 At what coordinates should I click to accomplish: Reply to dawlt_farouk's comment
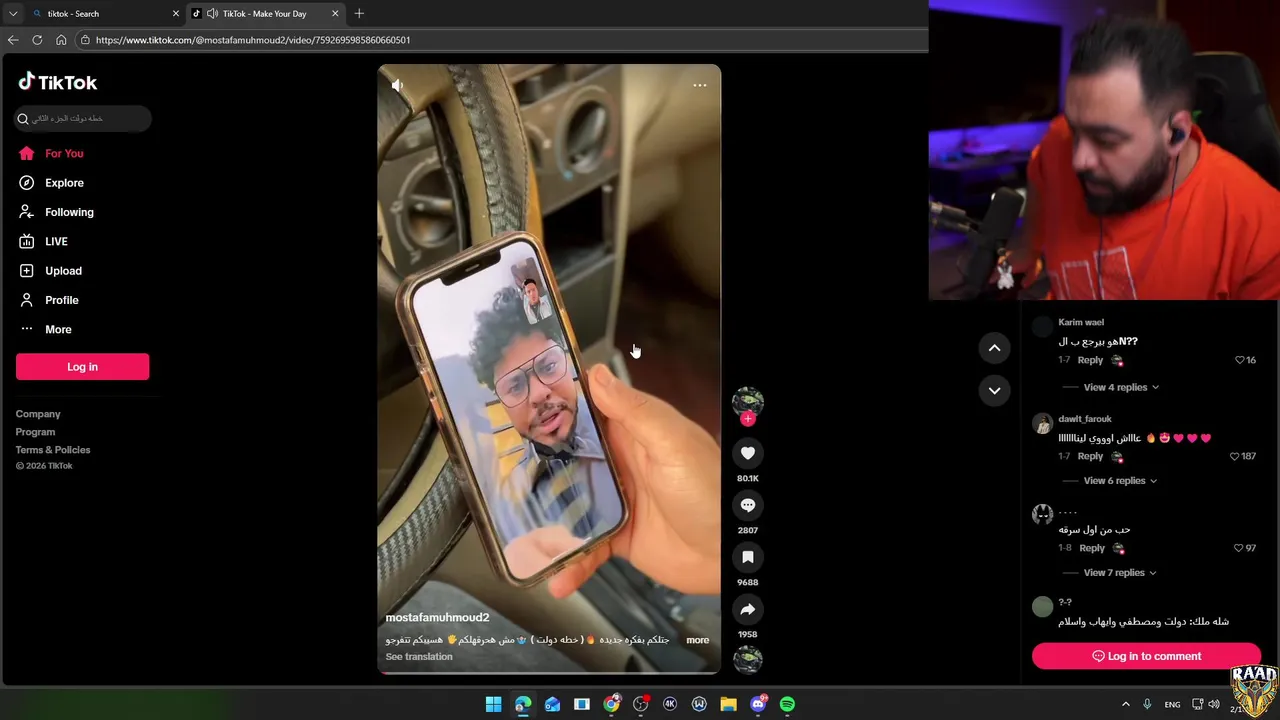click(x=1090, y=456)
